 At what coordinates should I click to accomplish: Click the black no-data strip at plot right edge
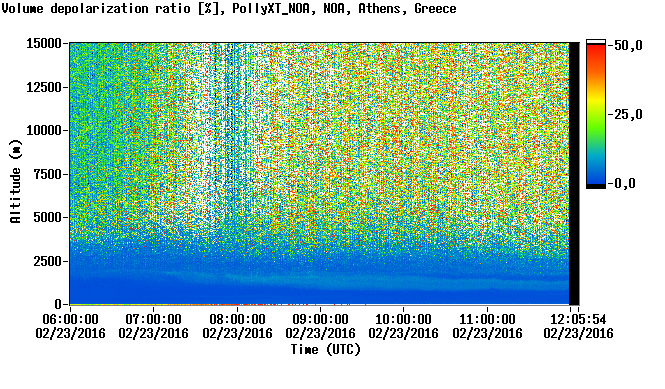click(574, 173)
